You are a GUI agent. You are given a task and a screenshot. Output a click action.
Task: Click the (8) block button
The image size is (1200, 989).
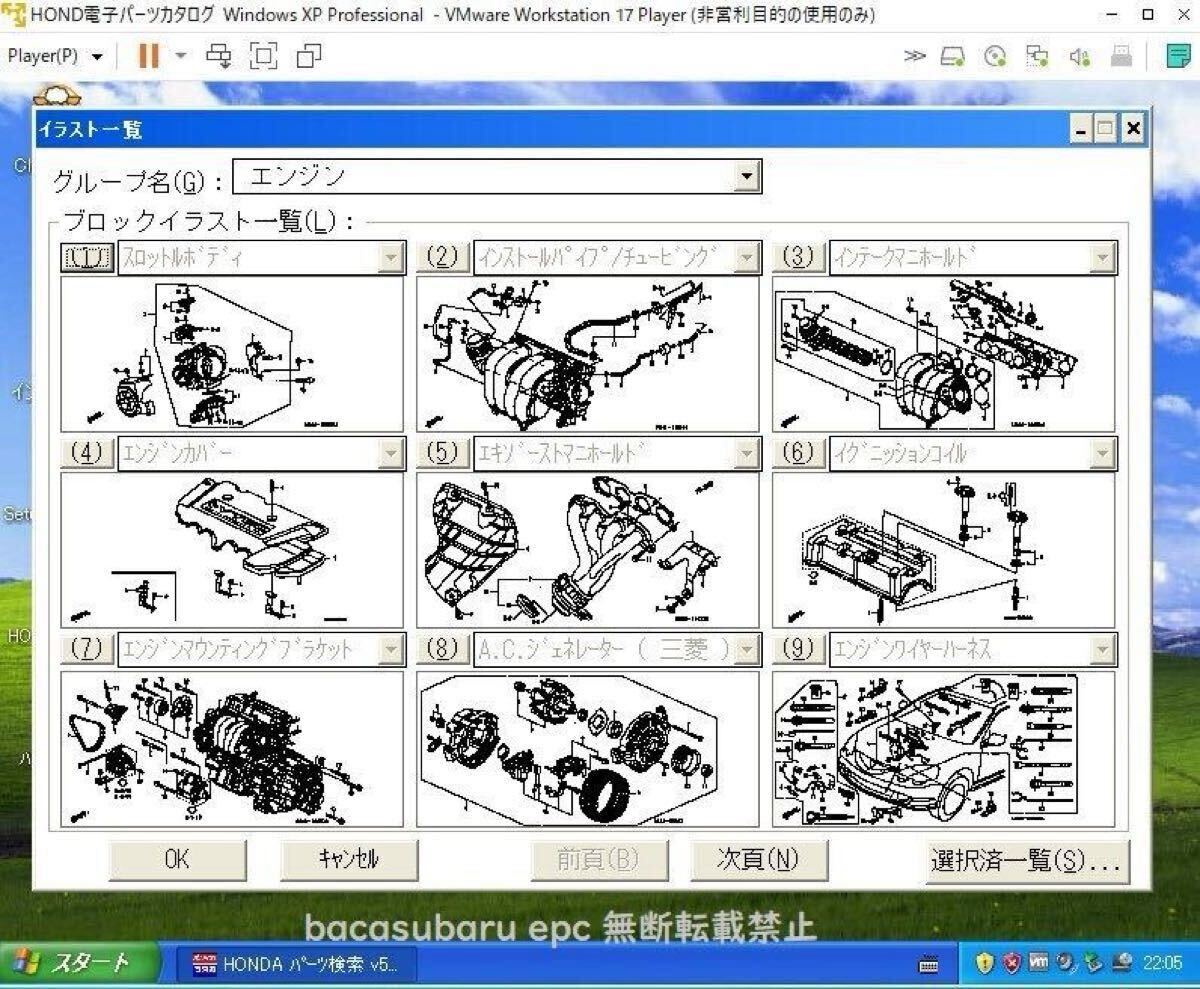442,650
